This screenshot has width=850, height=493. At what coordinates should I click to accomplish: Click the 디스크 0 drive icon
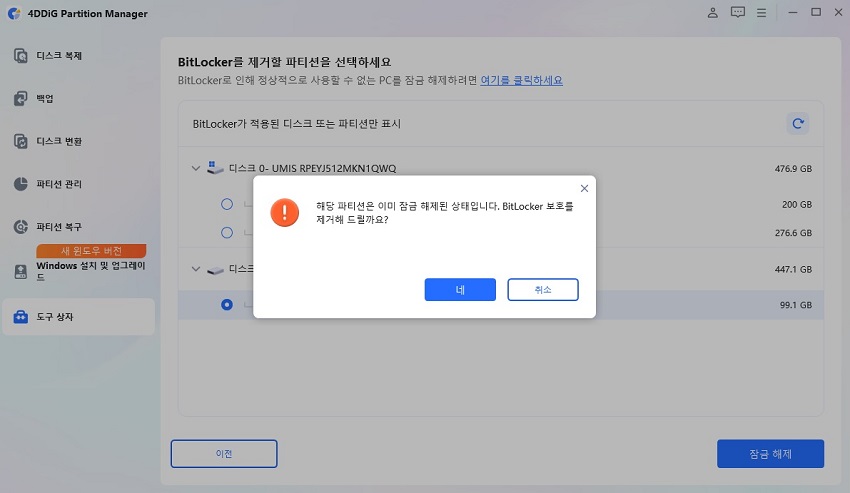(215, 168)
